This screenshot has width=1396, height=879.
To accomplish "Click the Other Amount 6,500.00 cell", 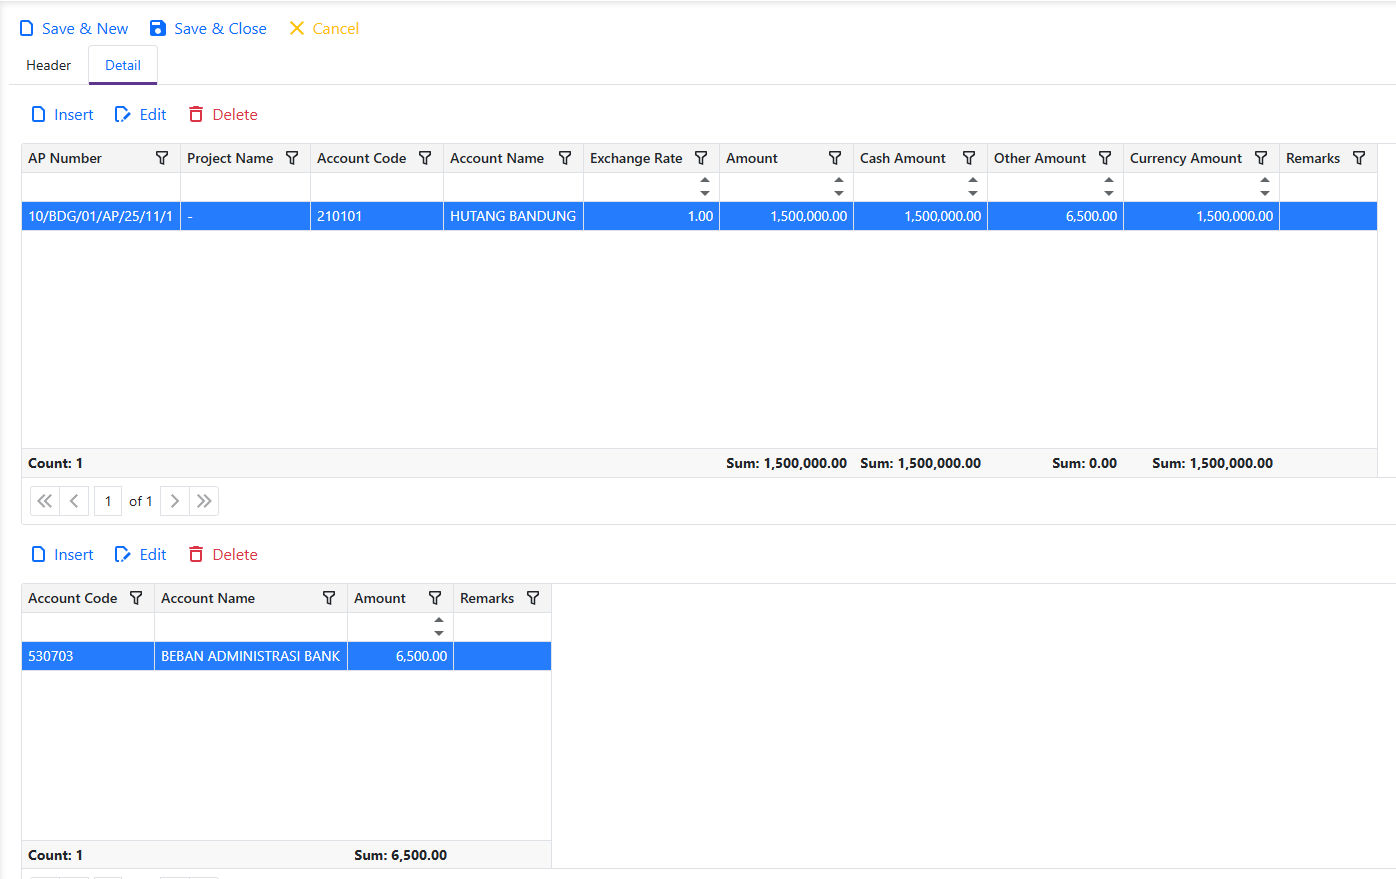I will pyautogui.click(x=1056, y=216).
